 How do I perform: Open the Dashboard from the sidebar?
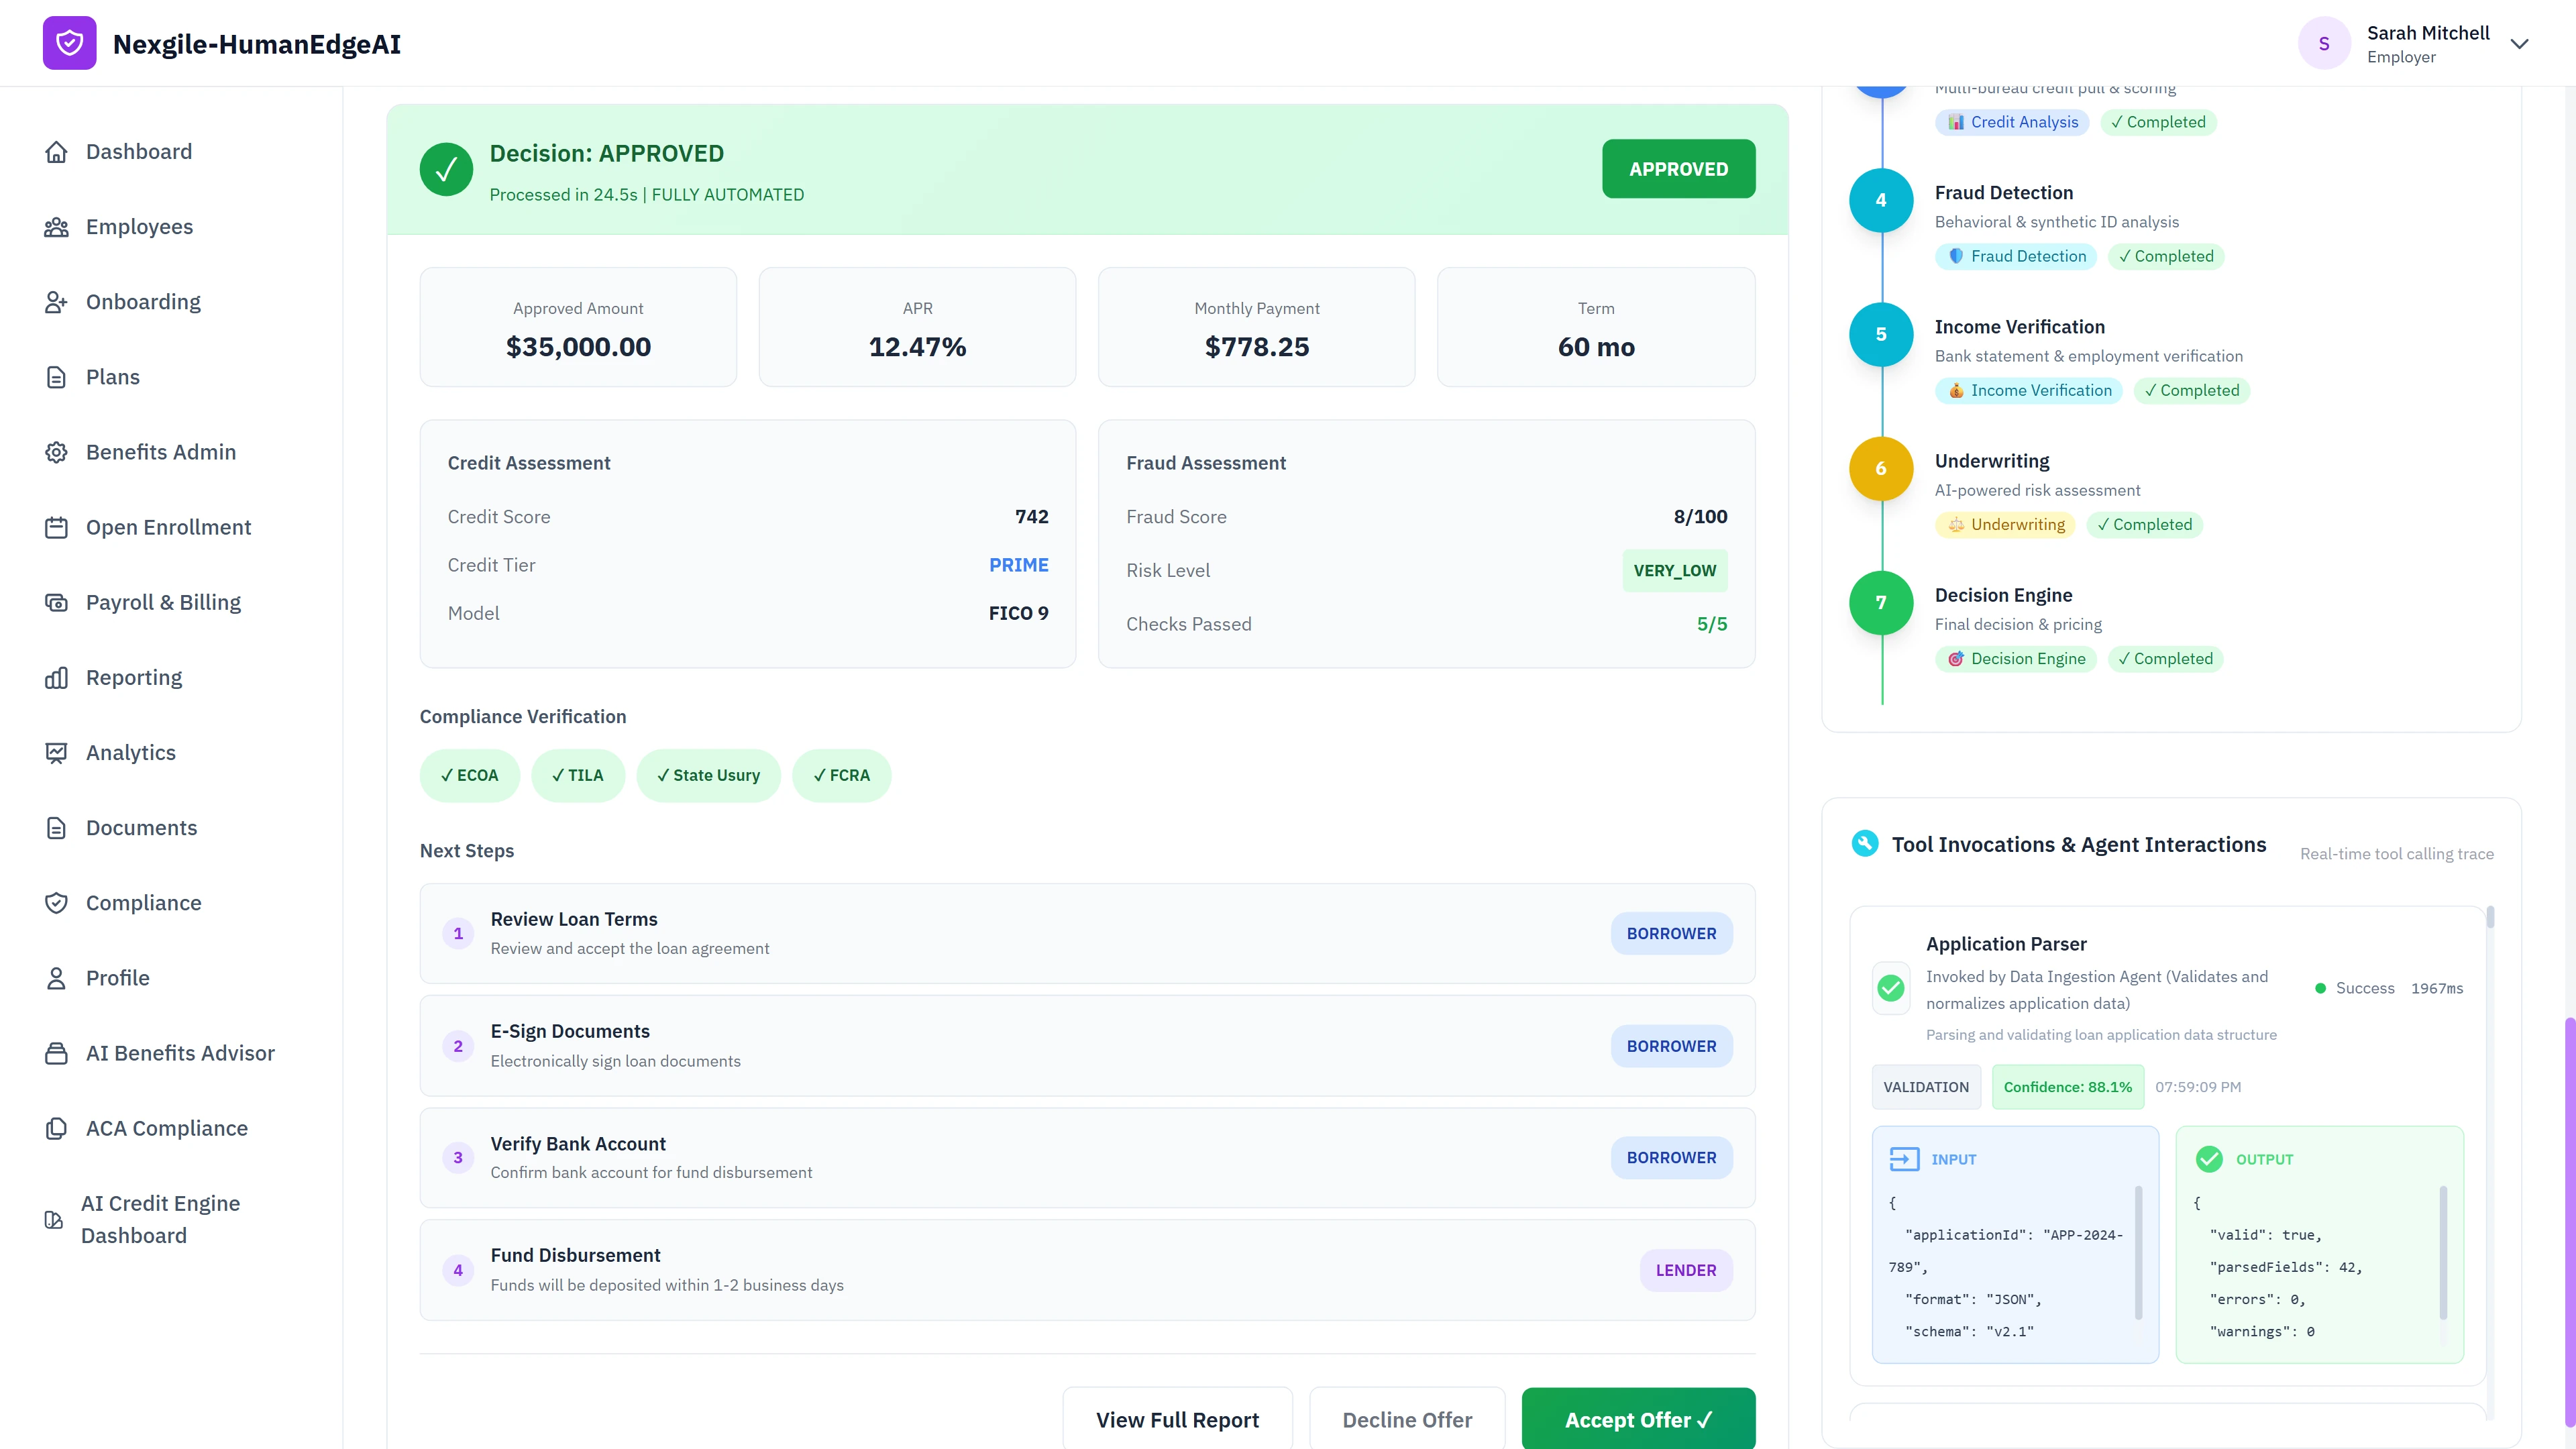click(138, 151)
